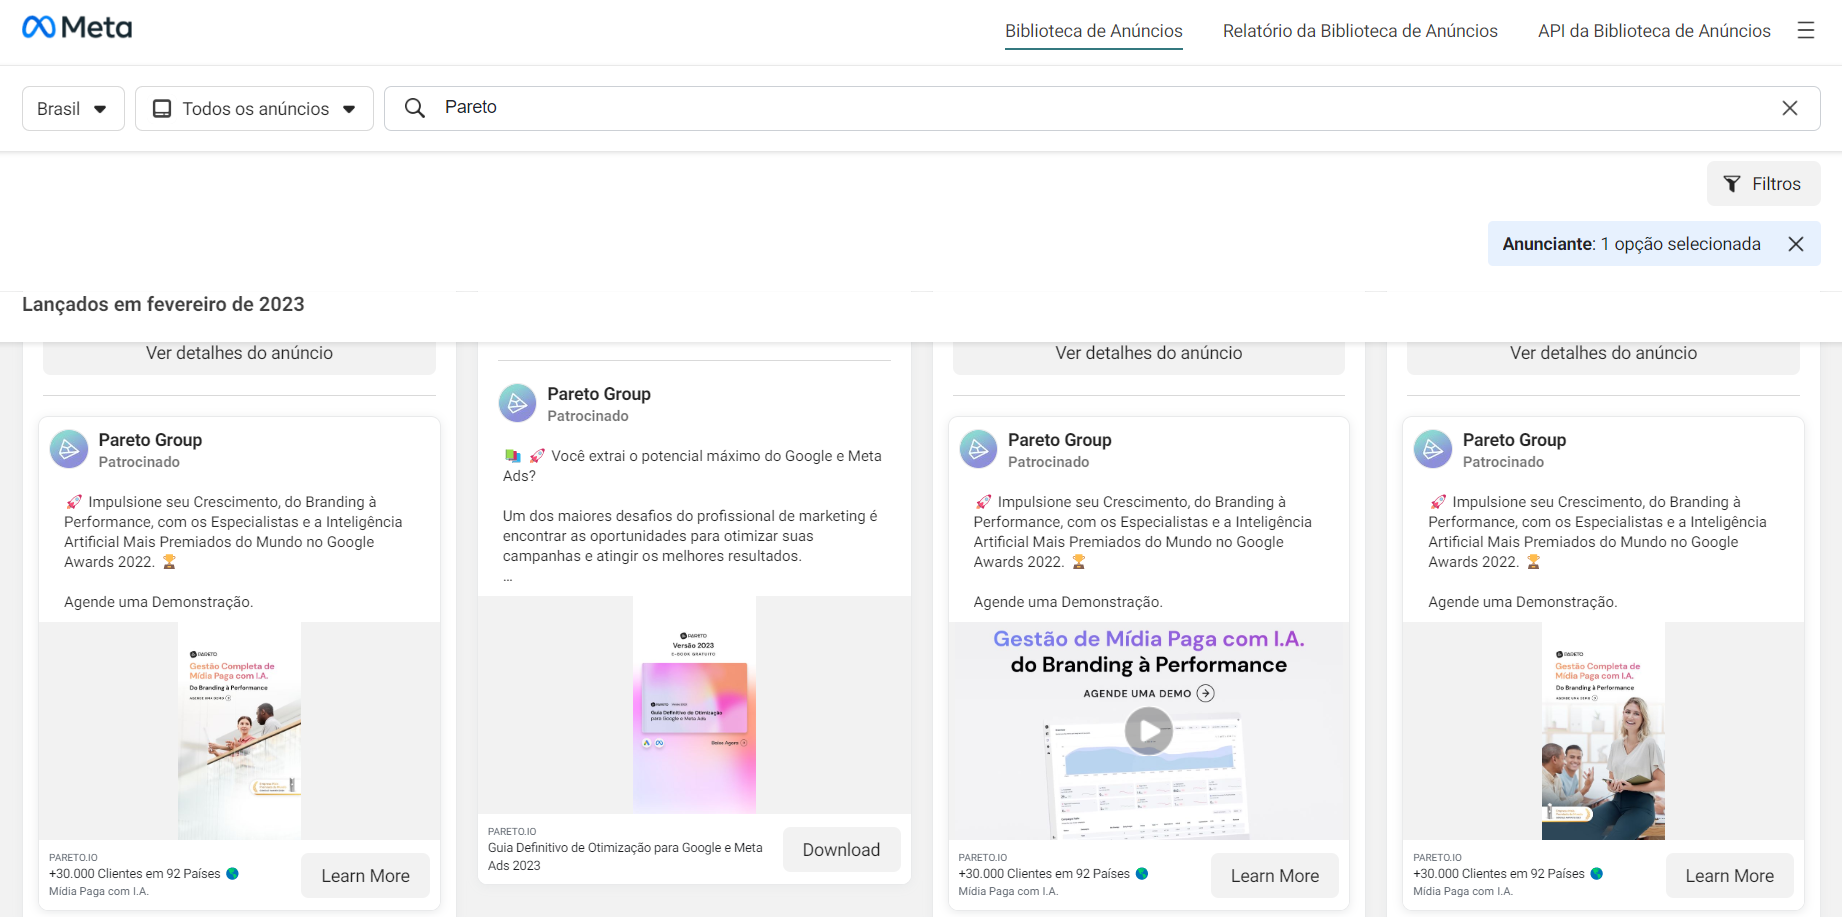Click the Filtros funnel icon
Image resolution: width=1842 pixels, height=917 pixels.
point(1732,184)
